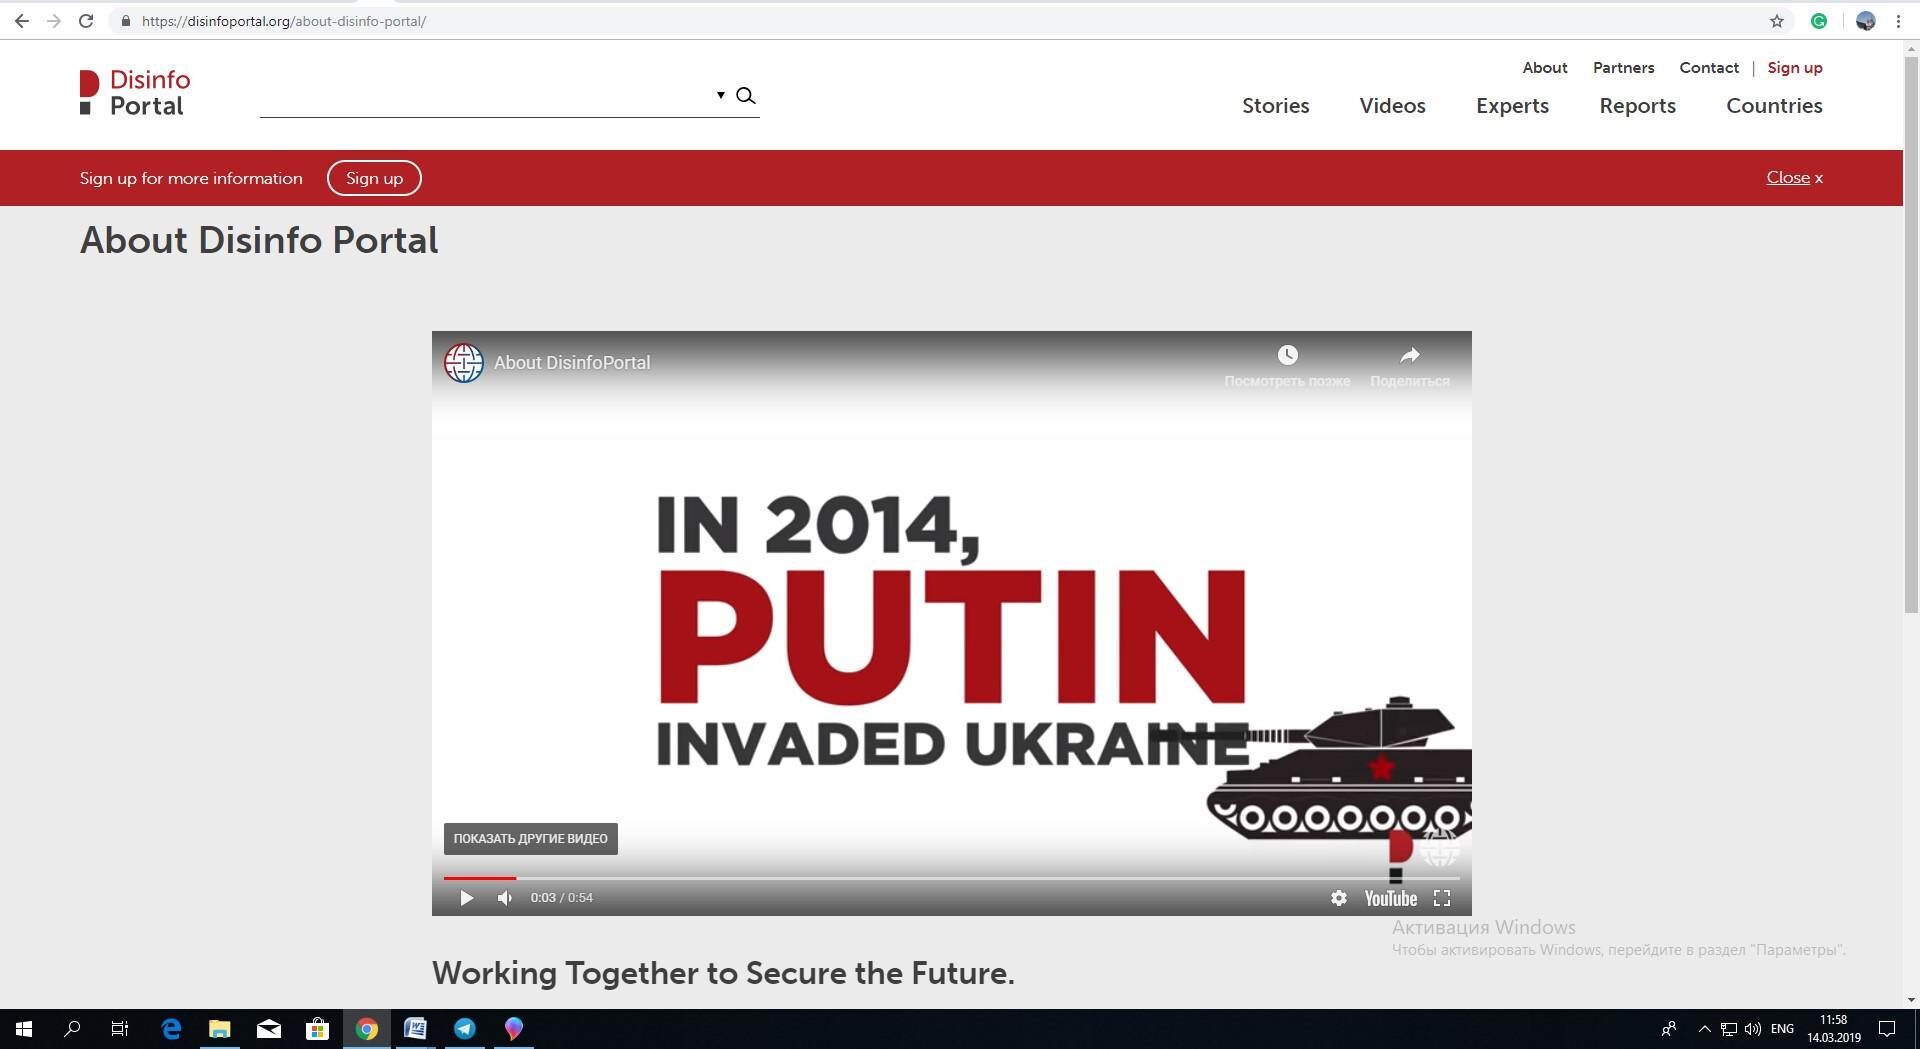Click the Disinfo Portal logo
The height and width of the screenshot is (1049, 1920).
[x=135, y=93]
